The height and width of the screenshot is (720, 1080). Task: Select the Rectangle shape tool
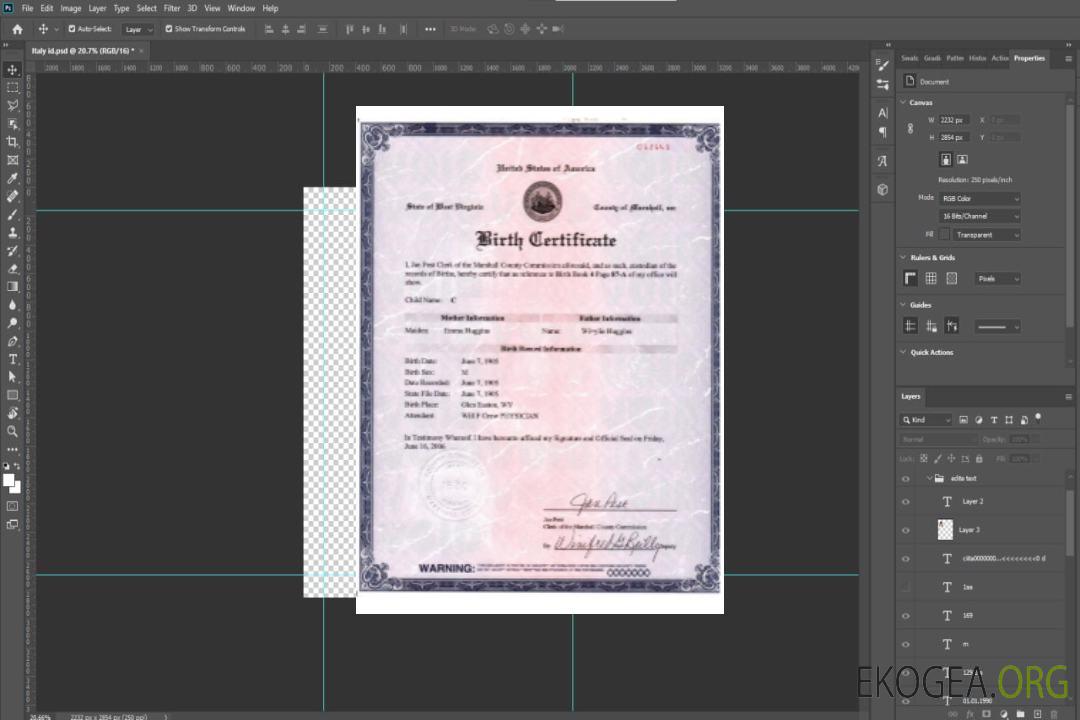12,395
